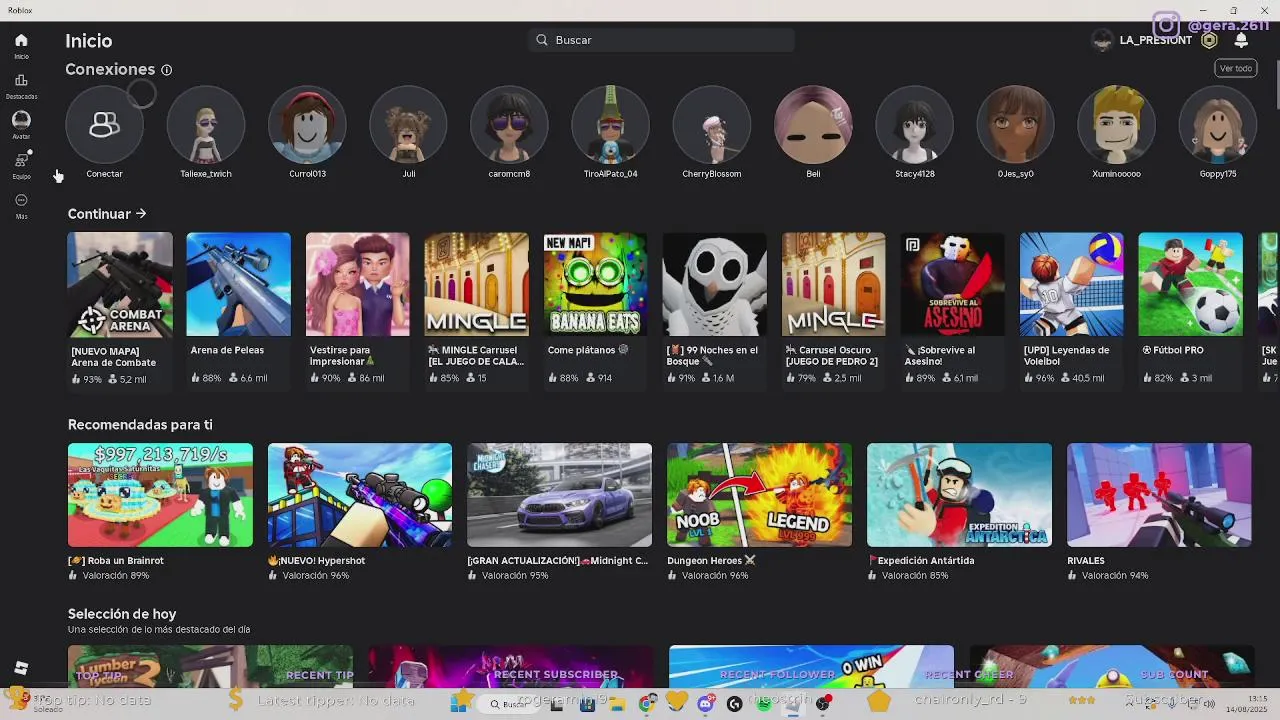Open Expedición Antártida recommended game
This screenshot has width=1280, height=720.
[960, 495]
